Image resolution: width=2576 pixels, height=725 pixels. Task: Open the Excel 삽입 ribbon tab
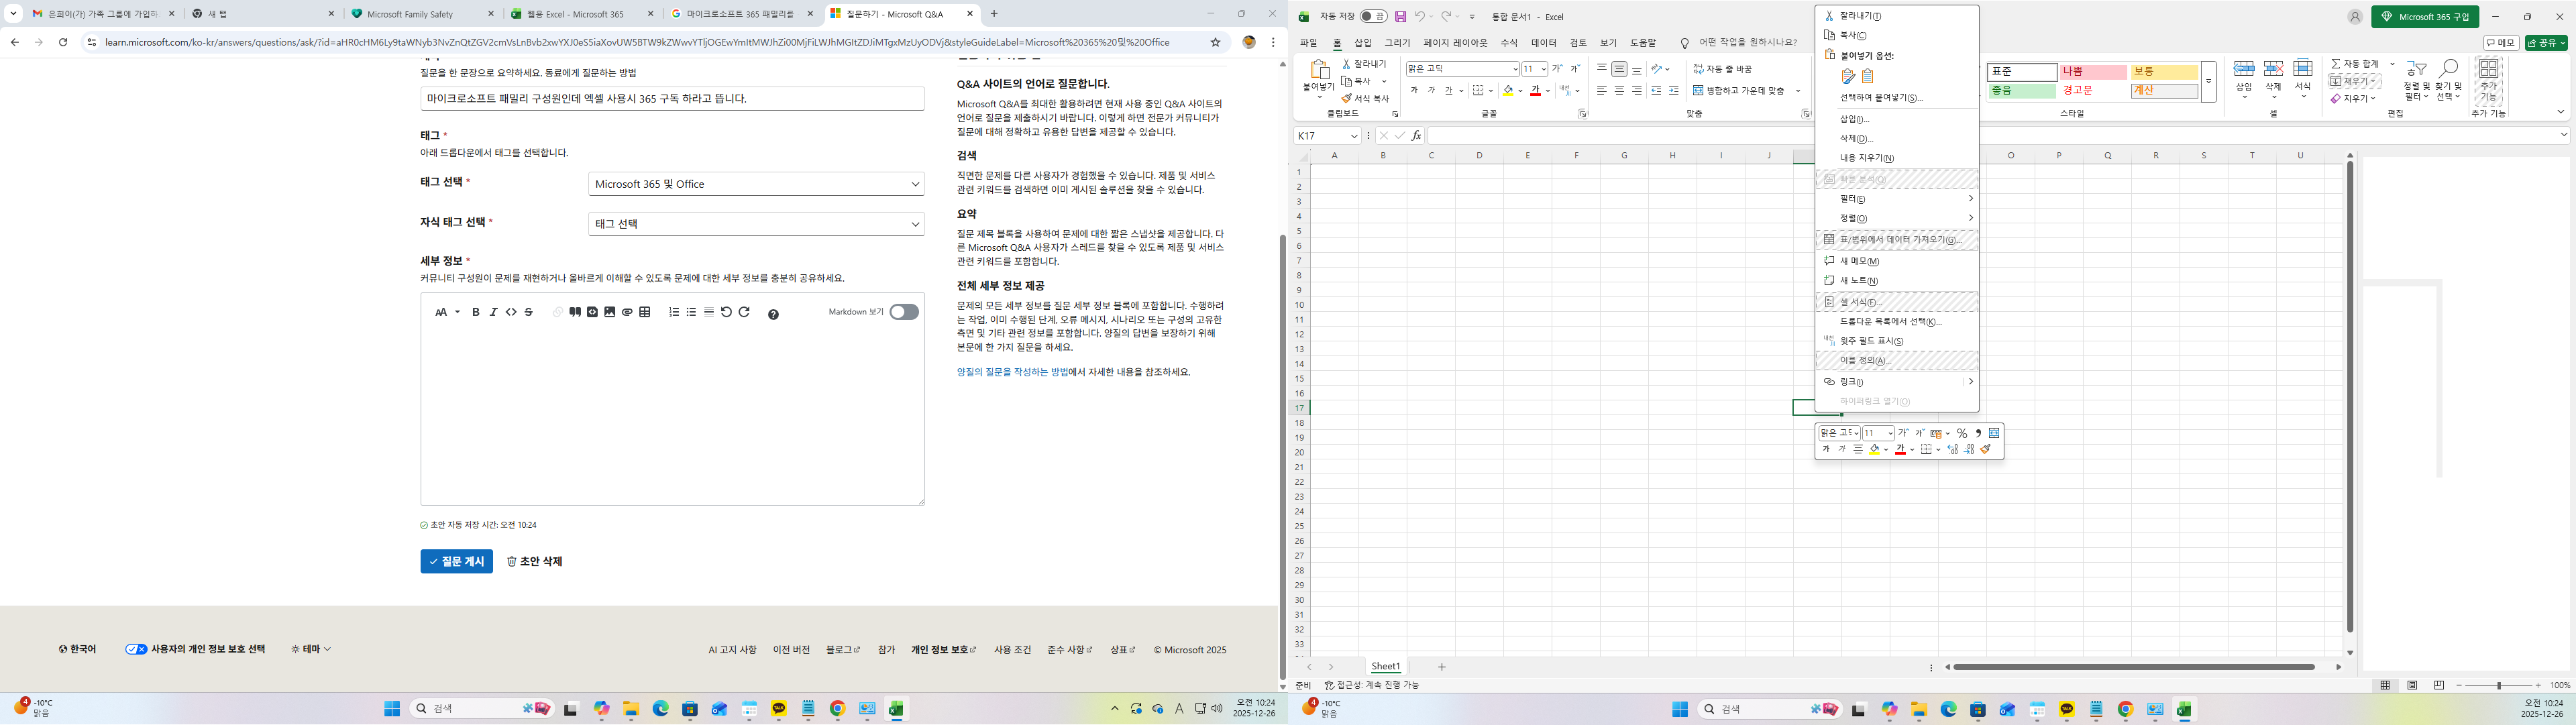pos(1363,43)
